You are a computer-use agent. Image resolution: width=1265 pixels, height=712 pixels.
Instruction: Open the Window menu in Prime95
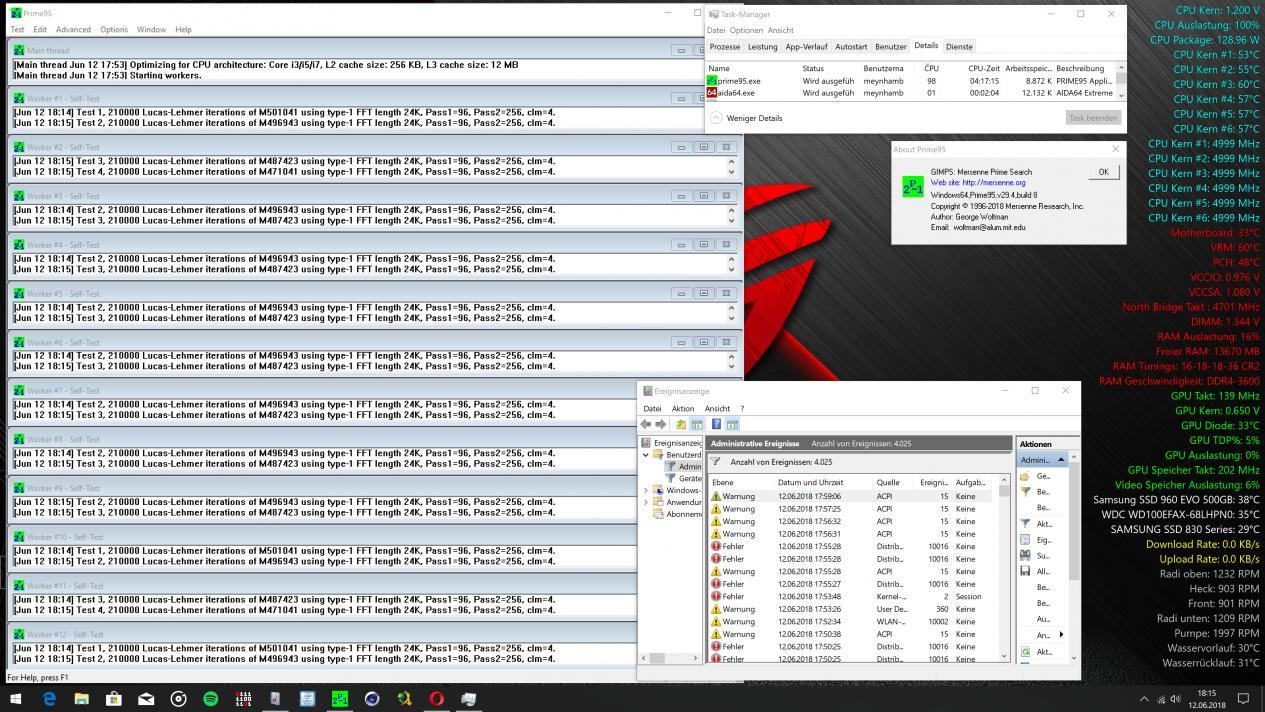151,29
